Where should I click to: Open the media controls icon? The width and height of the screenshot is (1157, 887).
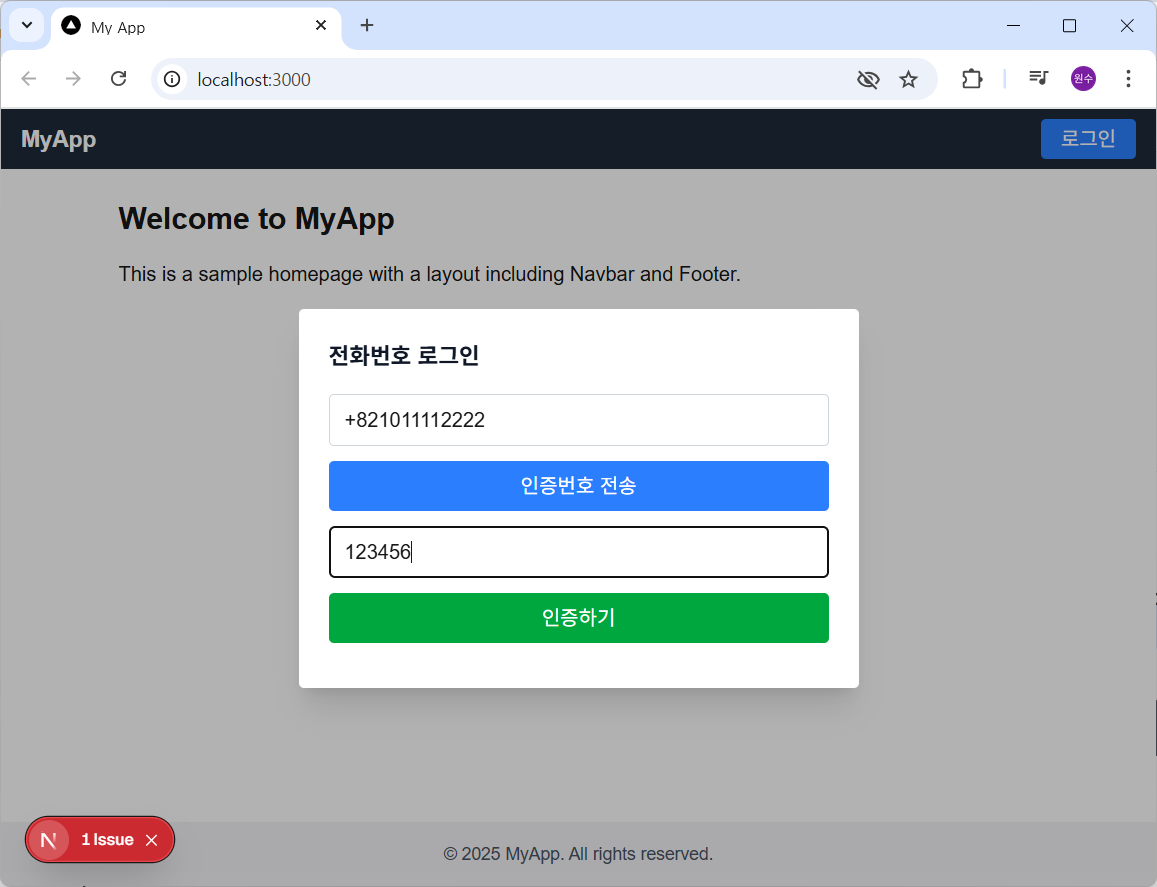click(1039, 77)
